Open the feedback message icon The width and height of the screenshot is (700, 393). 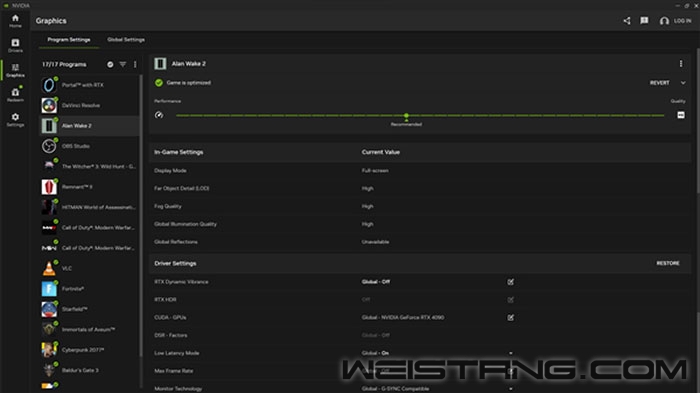tap(644, 21)
